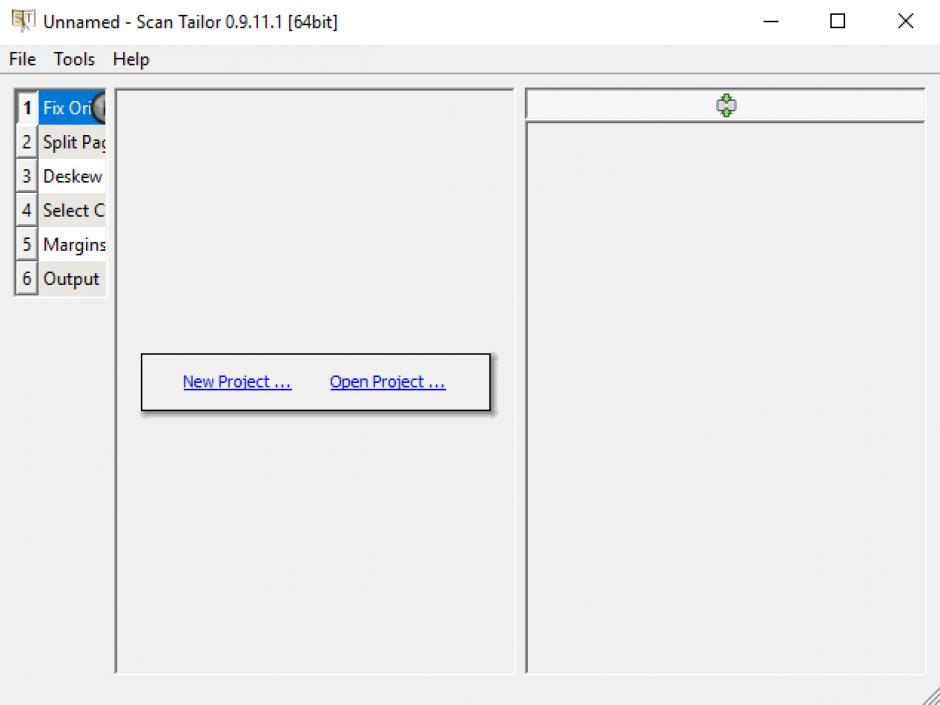Go to the Select Content stage
The width and height of the screenshot is (940, 705).
point(73,210)
